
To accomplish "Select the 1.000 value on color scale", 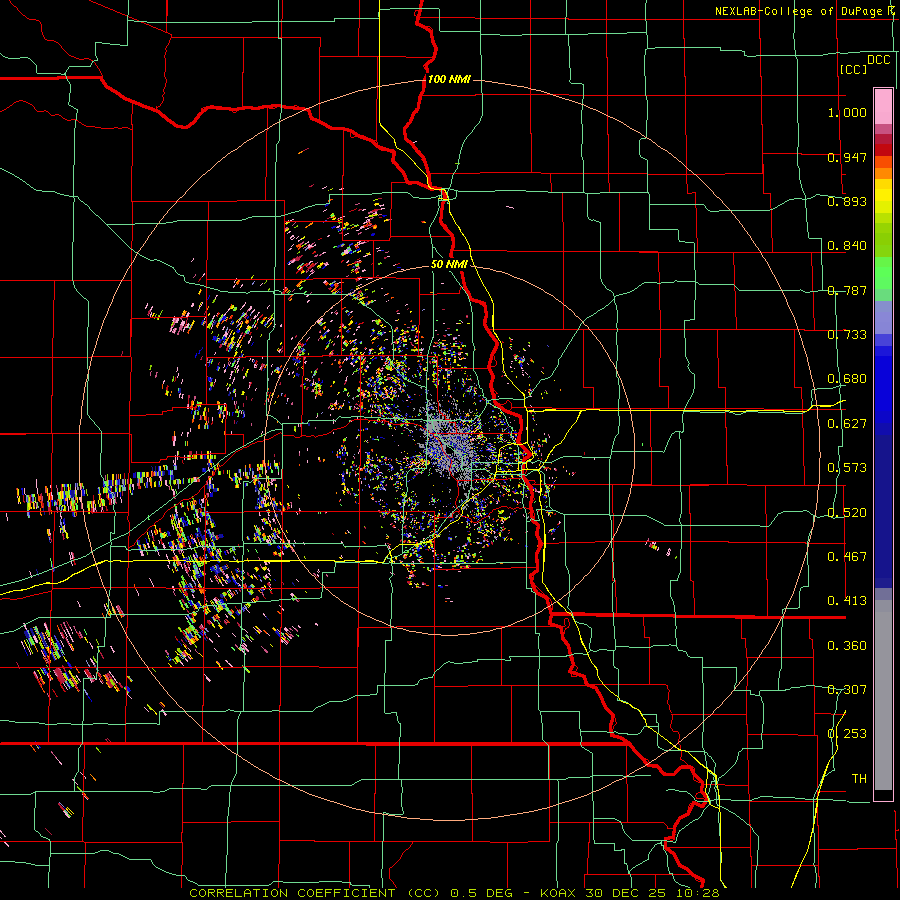I will point(847,112).
